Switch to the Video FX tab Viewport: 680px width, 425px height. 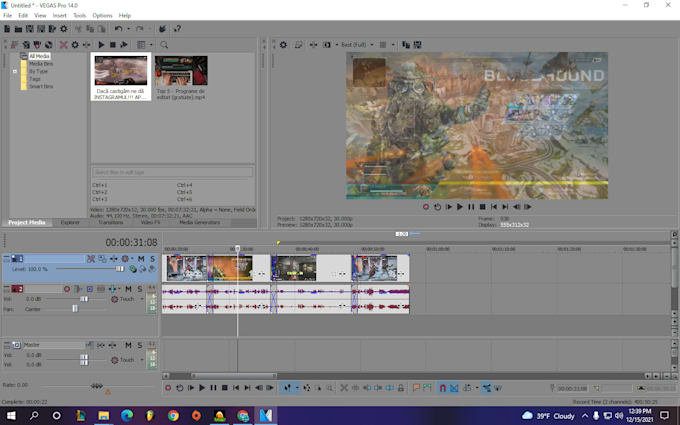150,222
